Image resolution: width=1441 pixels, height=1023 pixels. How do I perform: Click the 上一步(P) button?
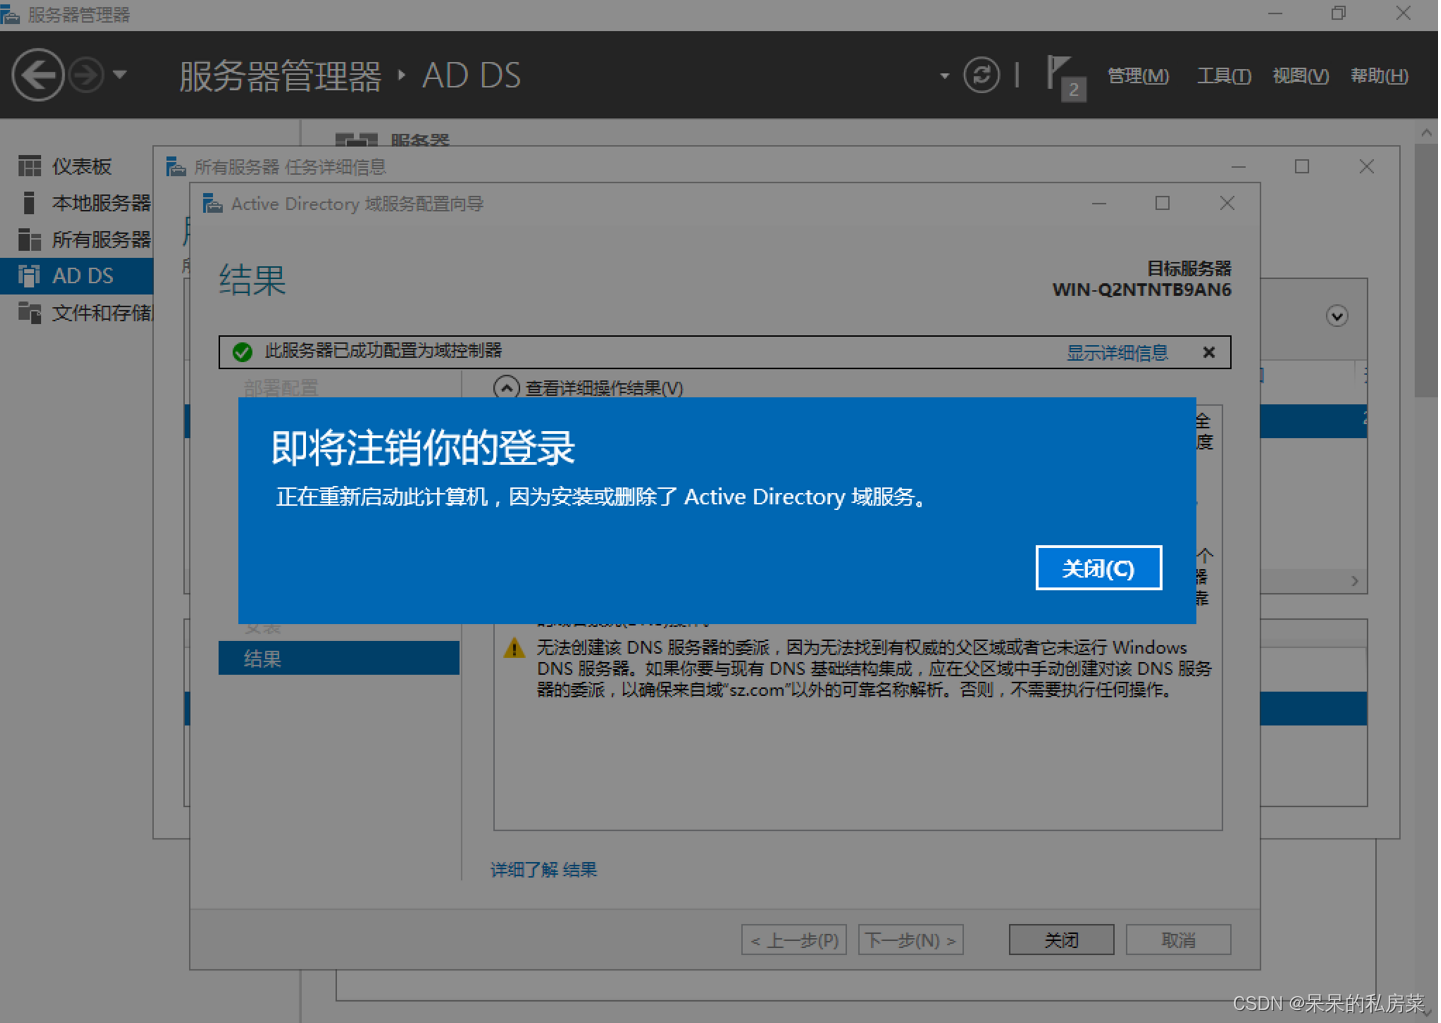(794, 940)
